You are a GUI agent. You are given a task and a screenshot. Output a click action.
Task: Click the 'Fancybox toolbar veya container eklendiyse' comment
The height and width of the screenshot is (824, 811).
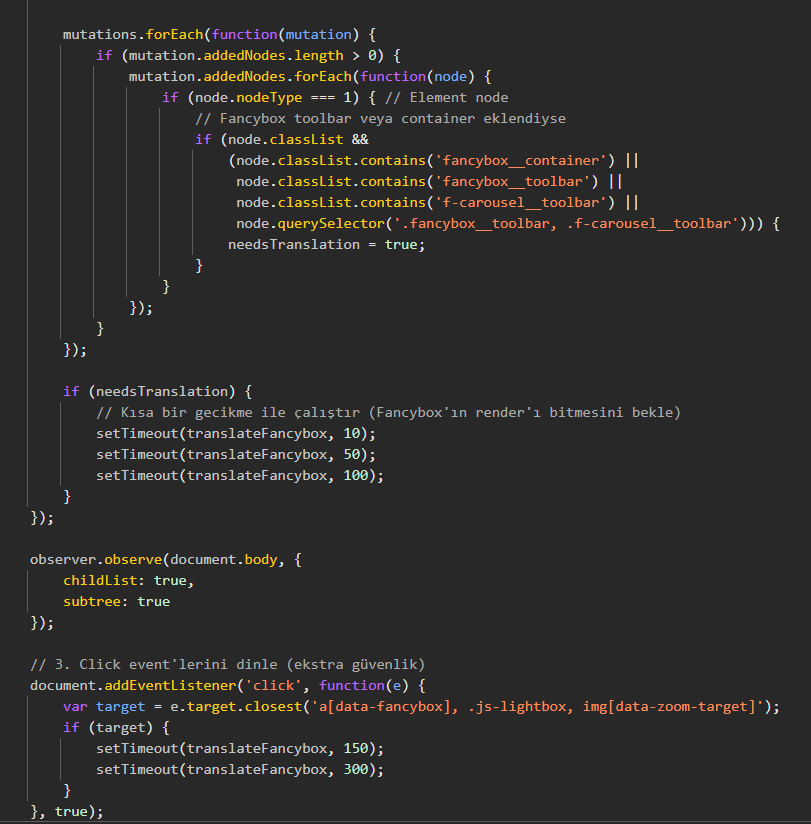pos(381,119)
